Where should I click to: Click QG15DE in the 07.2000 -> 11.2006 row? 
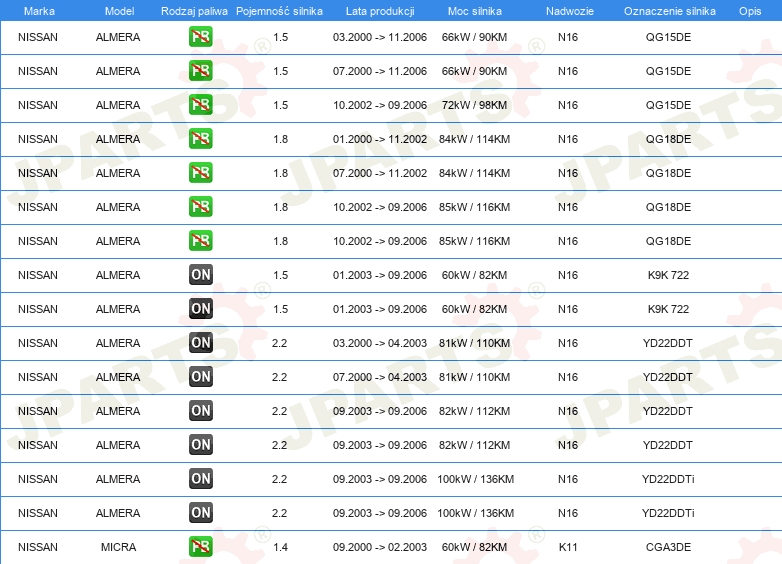(668, 71)
